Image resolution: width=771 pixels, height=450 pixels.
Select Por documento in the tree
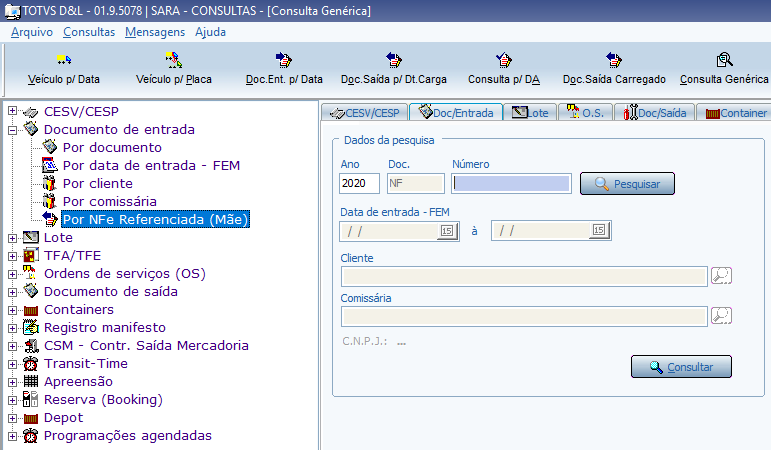pos(112,148)
